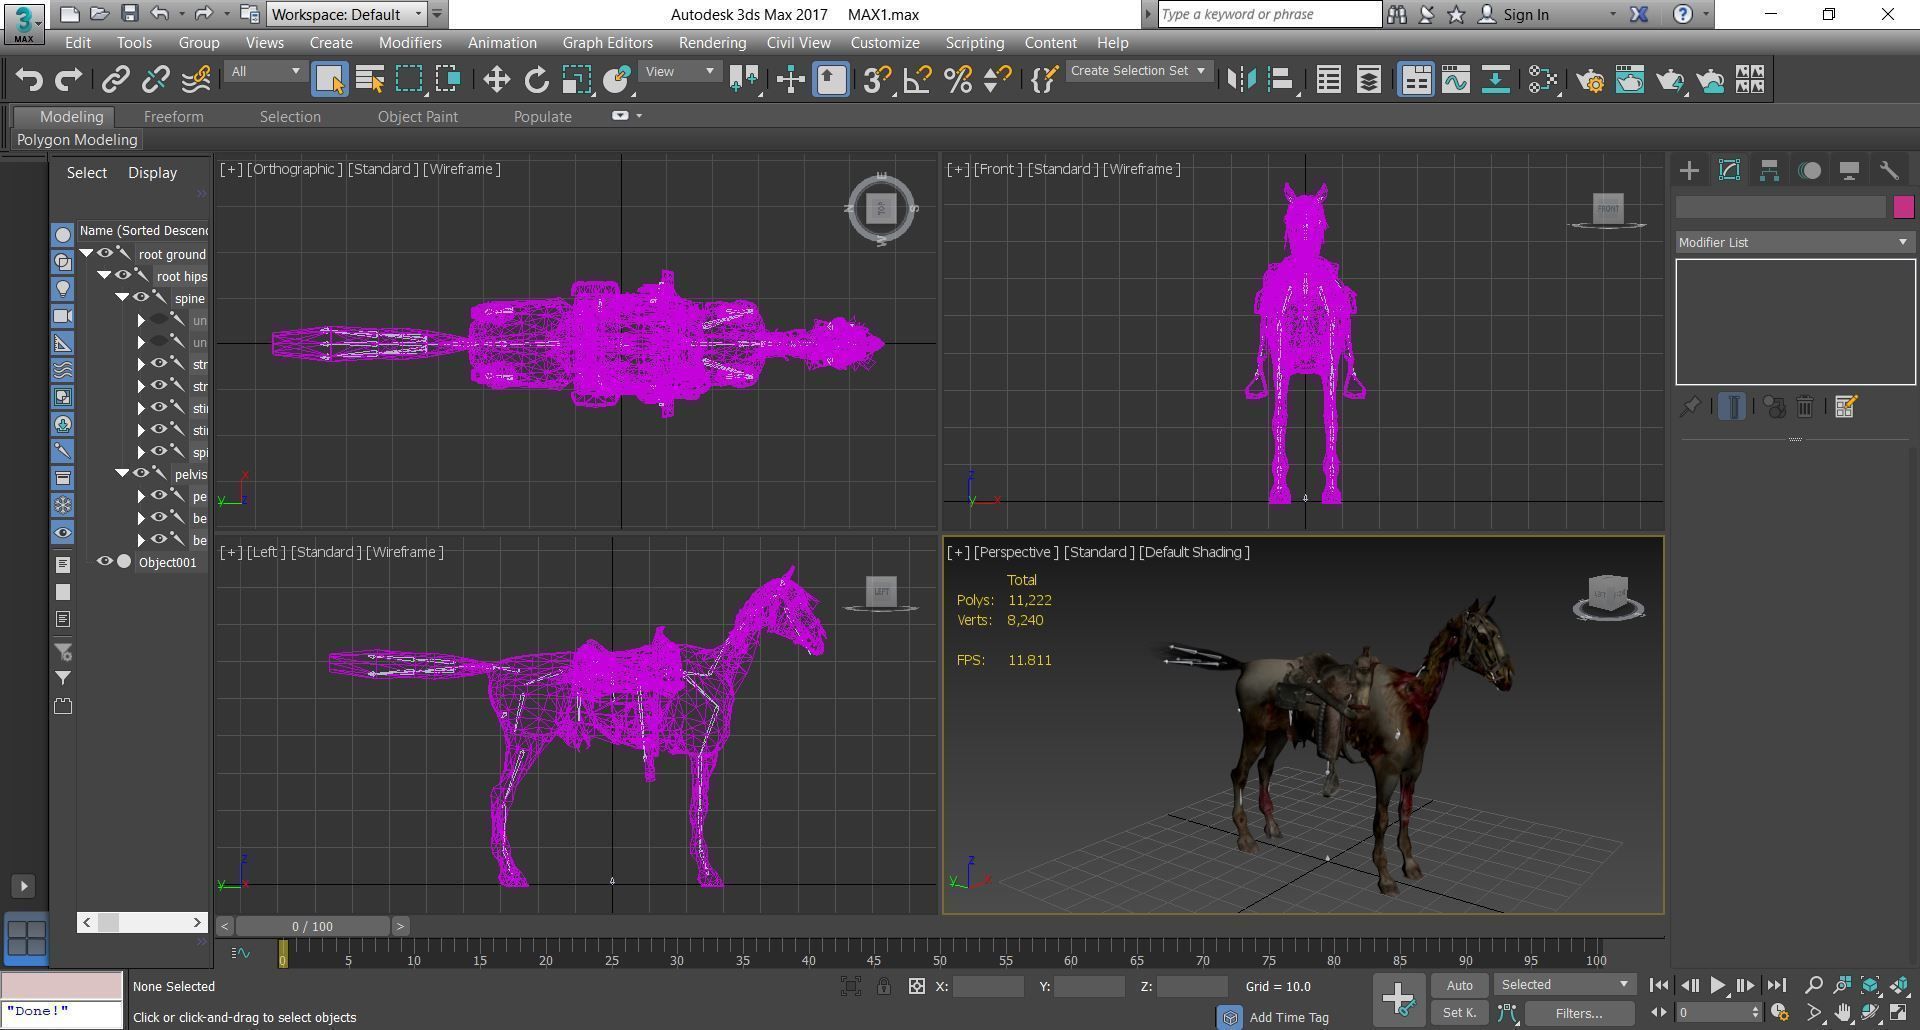This screenshot has width=1920, height=1030.
Task: Open the Graph Editors menu
Action: [607, 43]
